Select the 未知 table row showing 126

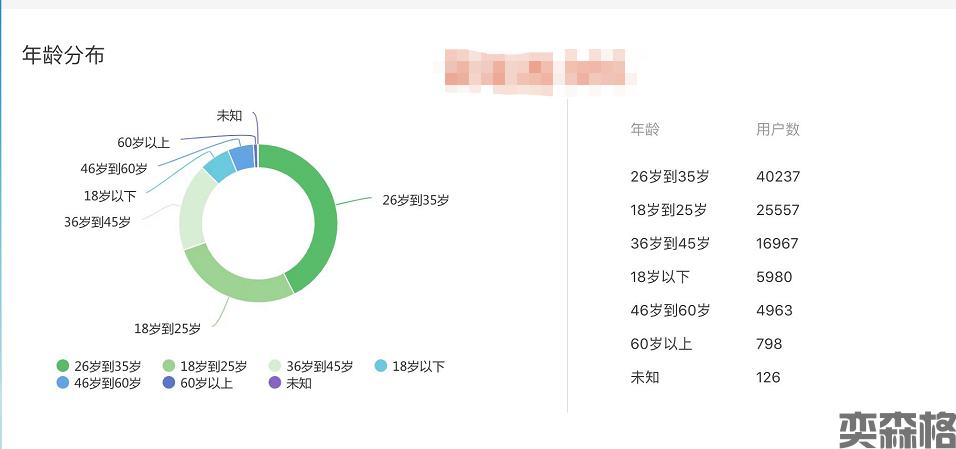point(715,377)
